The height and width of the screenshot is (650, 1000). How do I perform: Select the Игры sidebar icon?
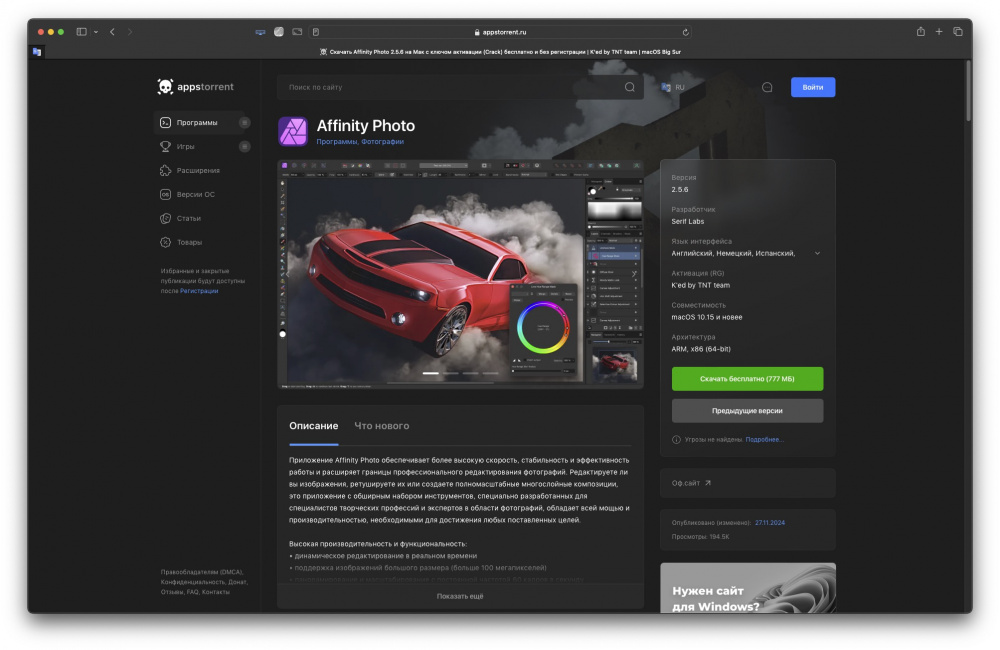[168, 146]
